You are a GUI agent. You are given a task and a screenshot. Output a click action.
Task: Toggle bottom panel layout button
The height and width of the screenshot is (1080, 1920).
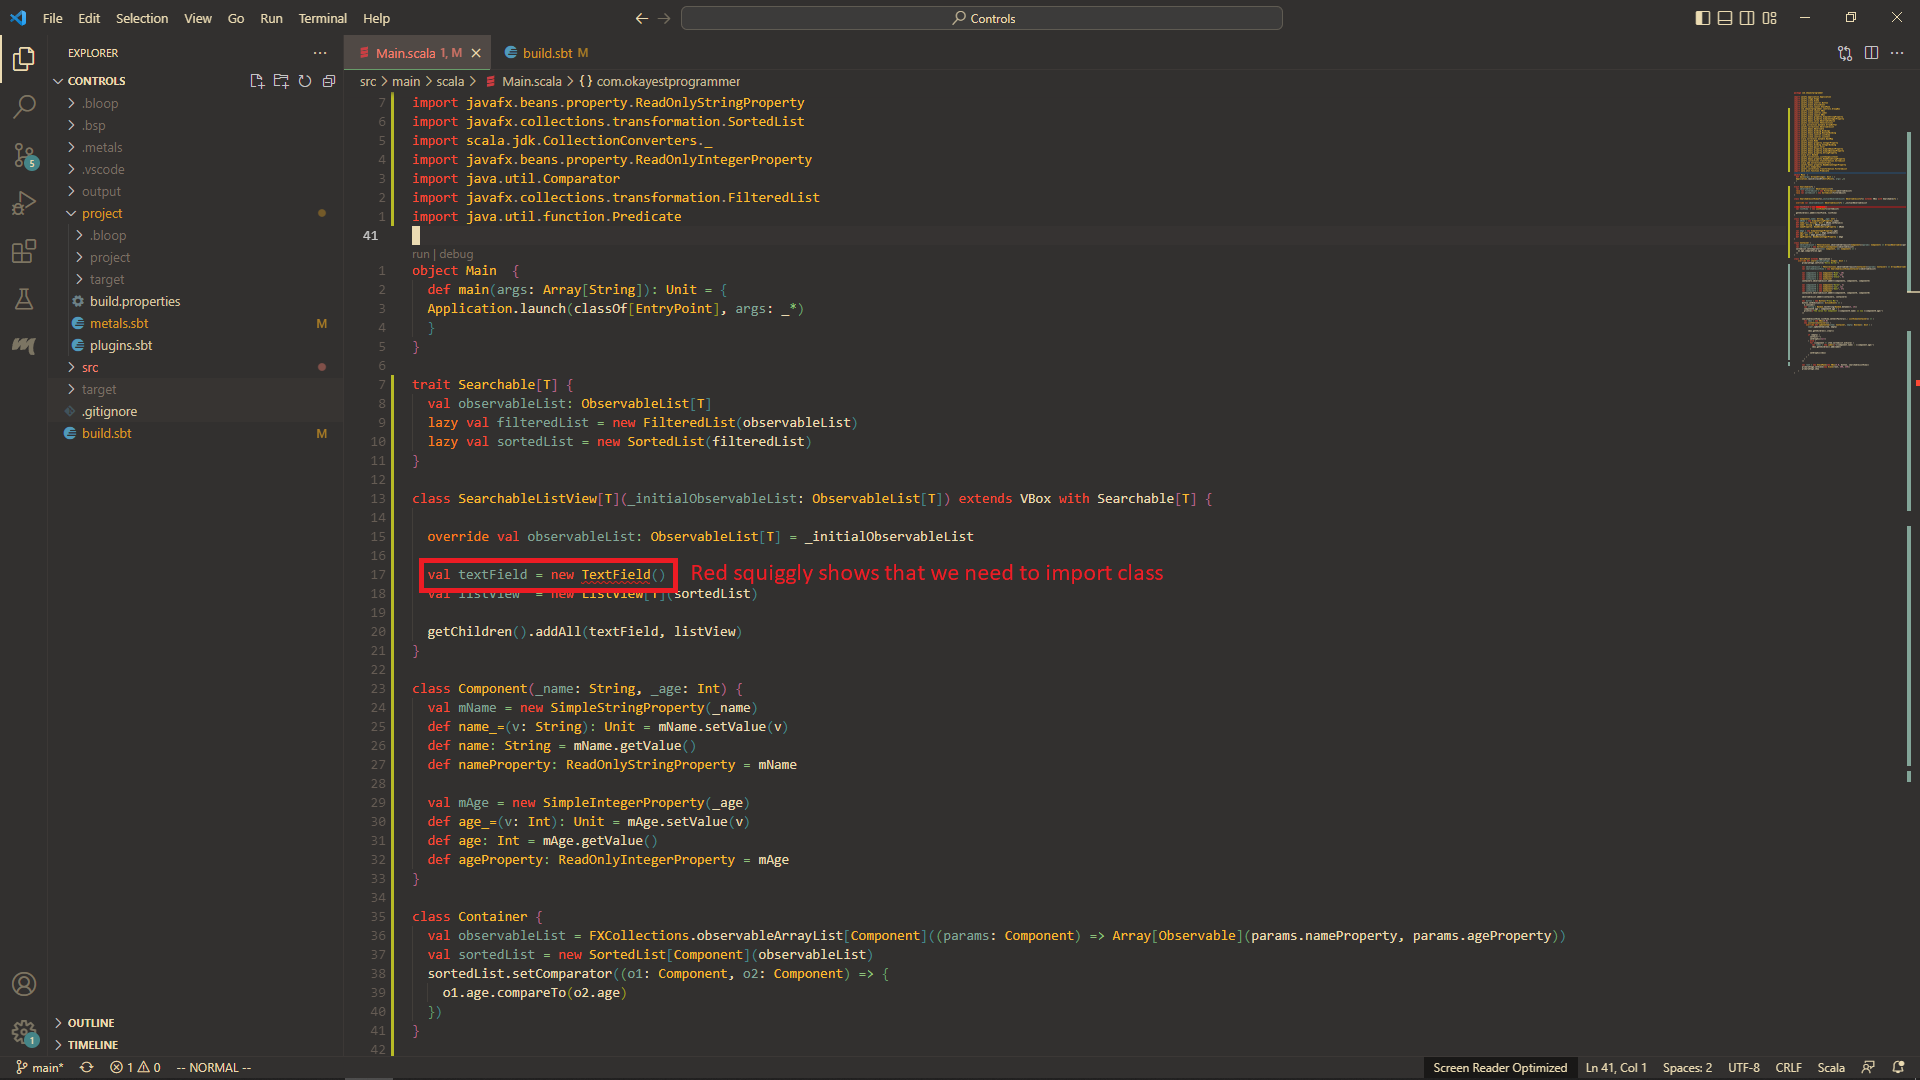[1725, 18]
